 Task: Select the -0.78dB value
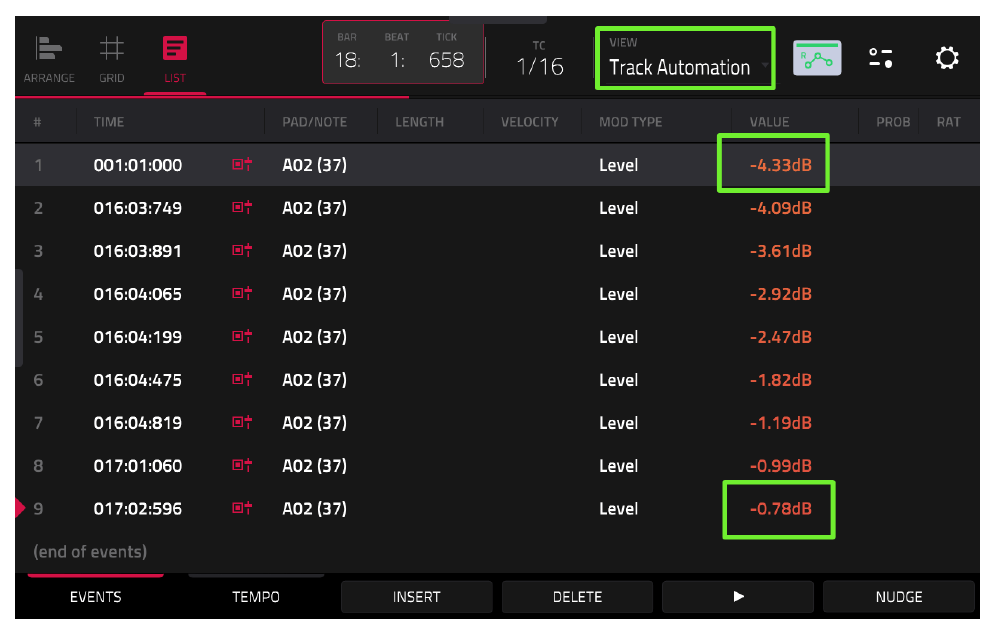click(781, 509)
